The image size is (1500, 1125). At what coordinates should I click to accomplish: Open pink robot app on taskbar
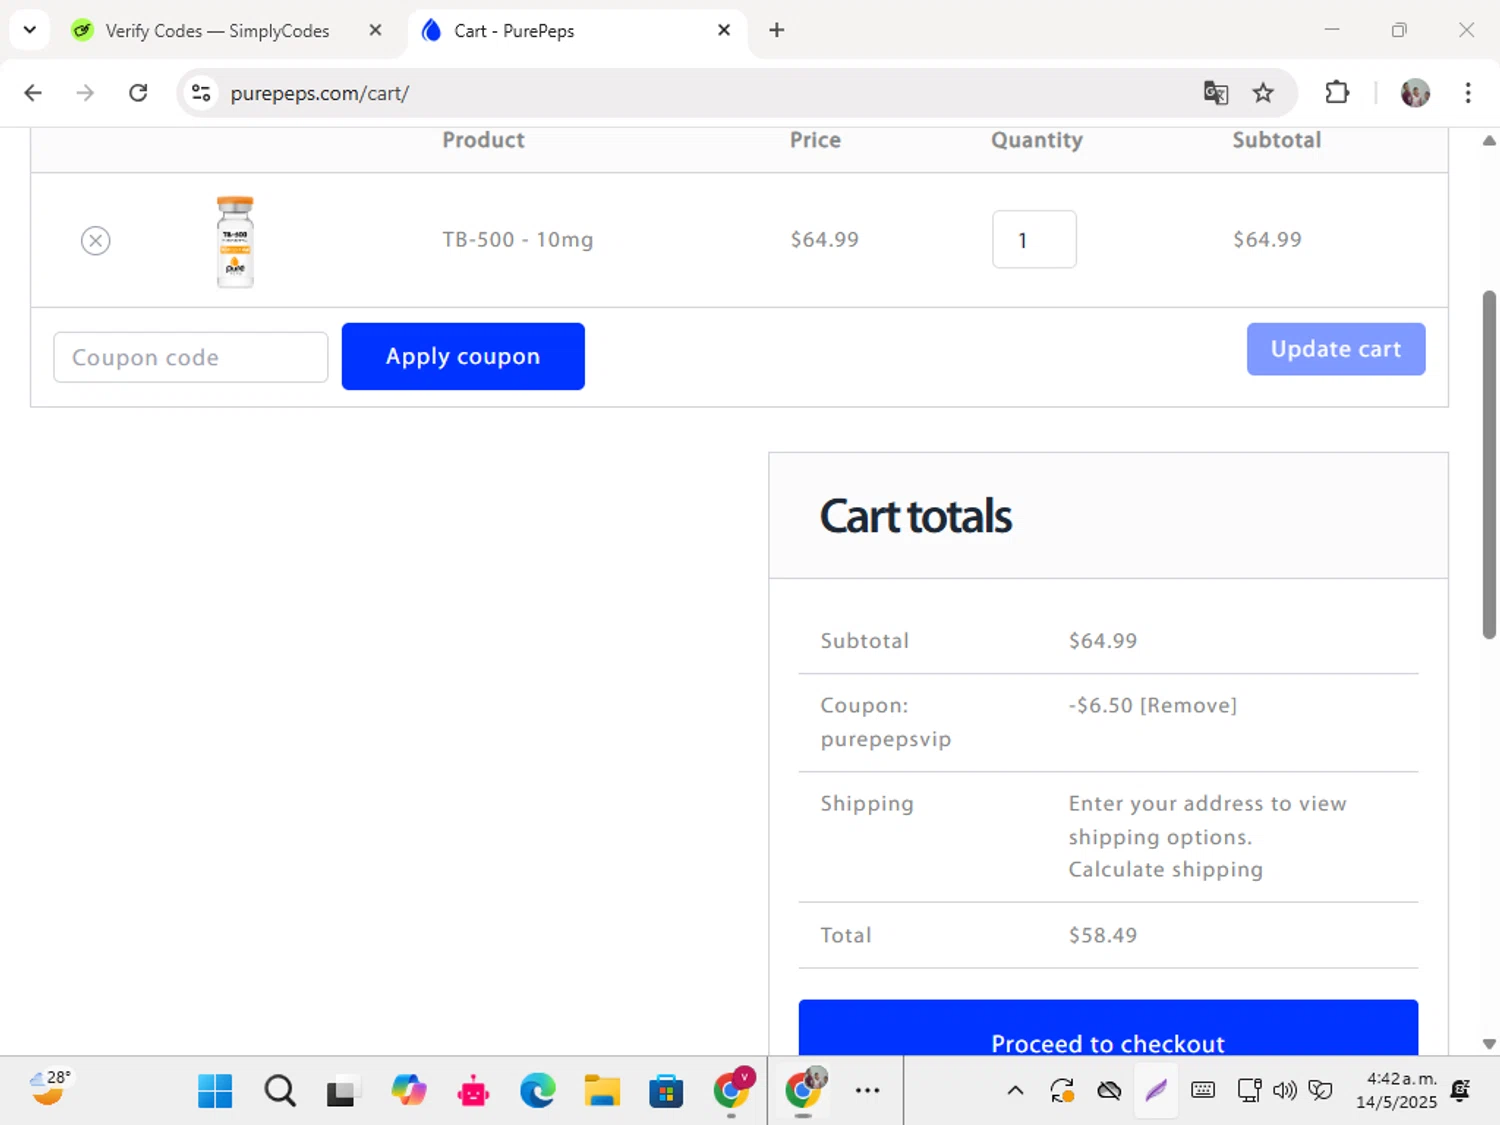click(x=473, y=1091)
